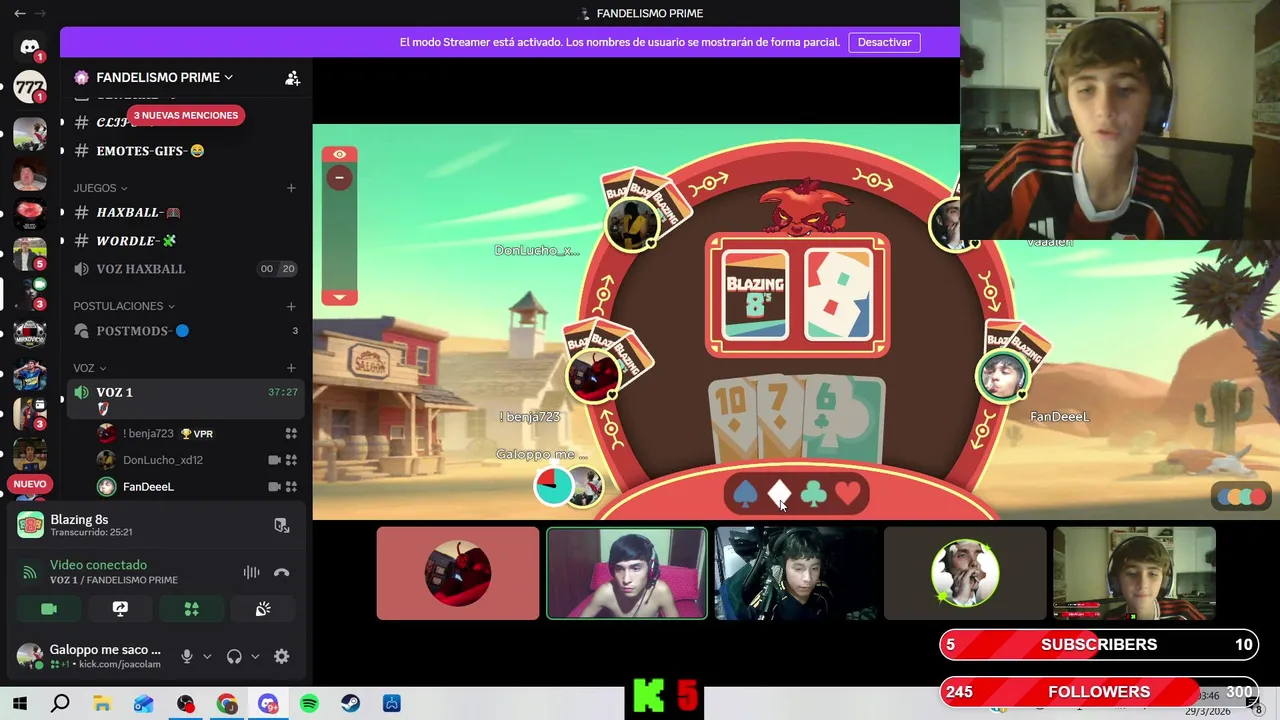This screenshot has height=720, width=1280.
Task: Open Spotify from taskbar
Action: (x=309, y=704)
